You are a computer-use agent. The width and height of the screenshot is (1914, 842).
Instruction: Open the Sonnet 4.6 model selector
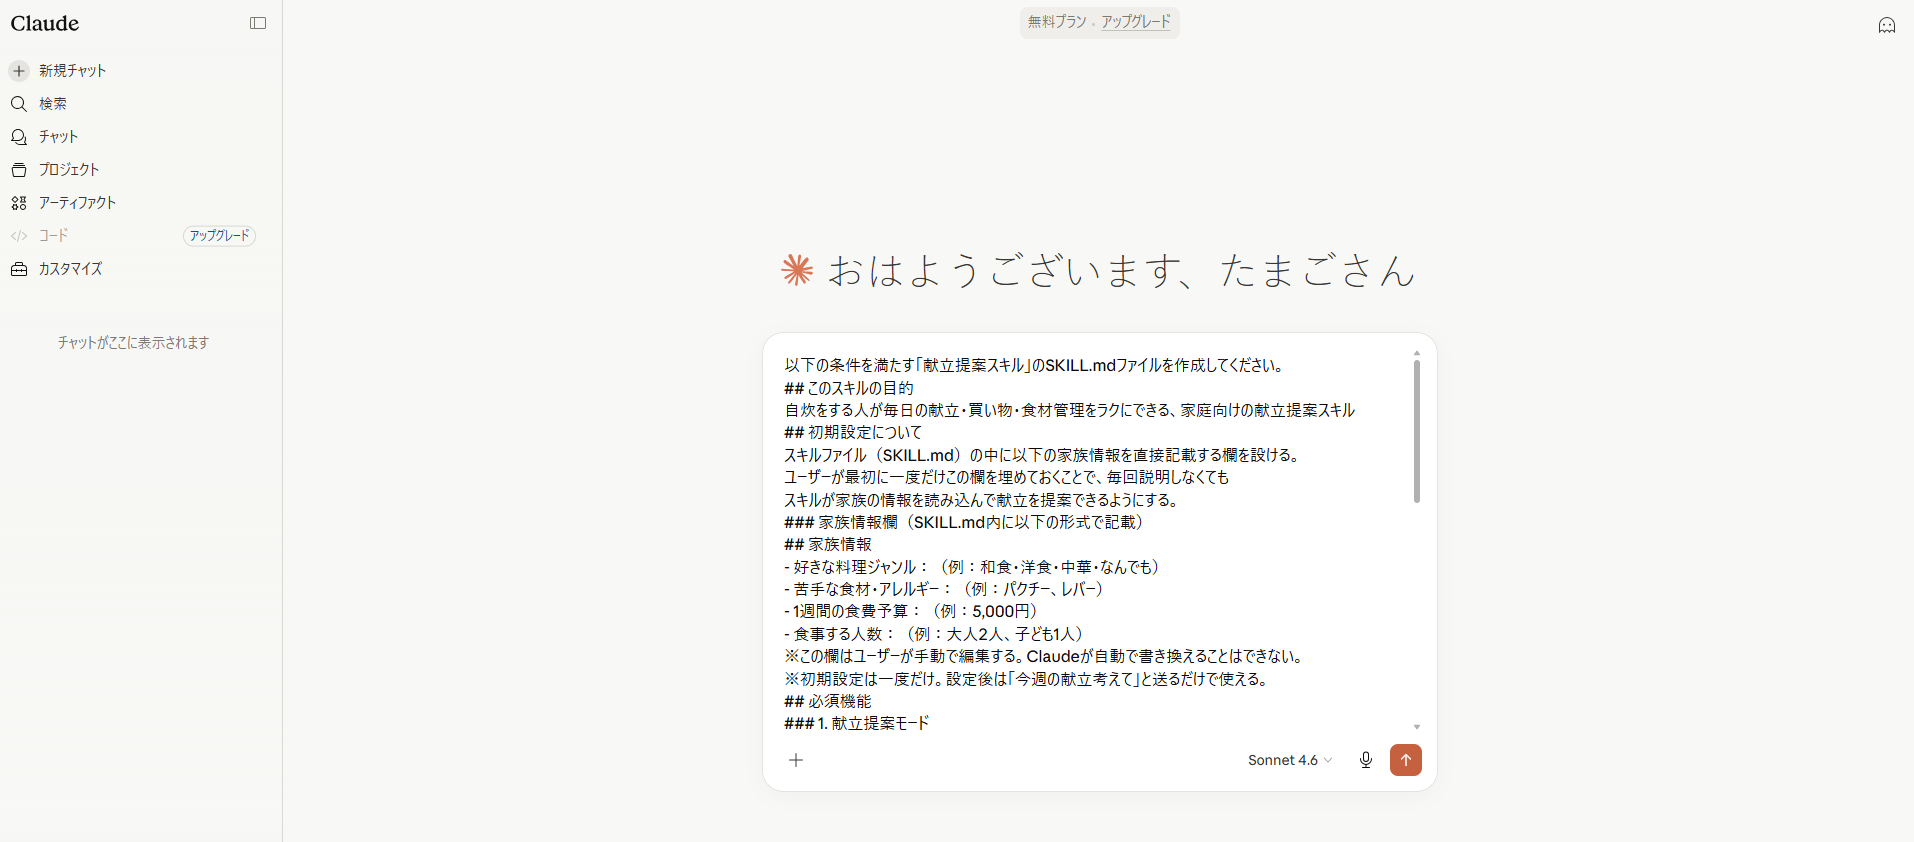[1290, 760]
